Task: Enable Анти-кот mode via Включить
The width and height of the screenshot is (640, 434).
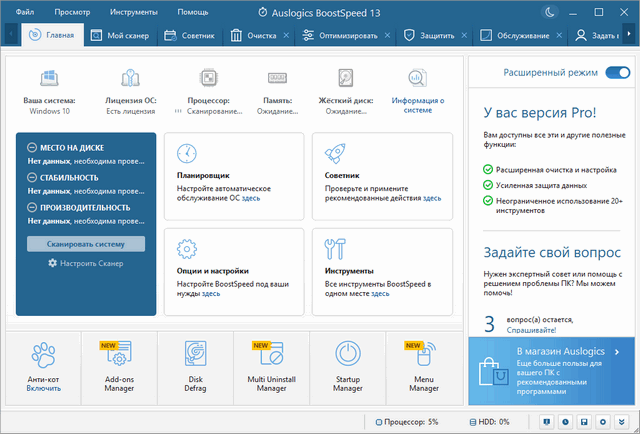Action: pos(43,388)
